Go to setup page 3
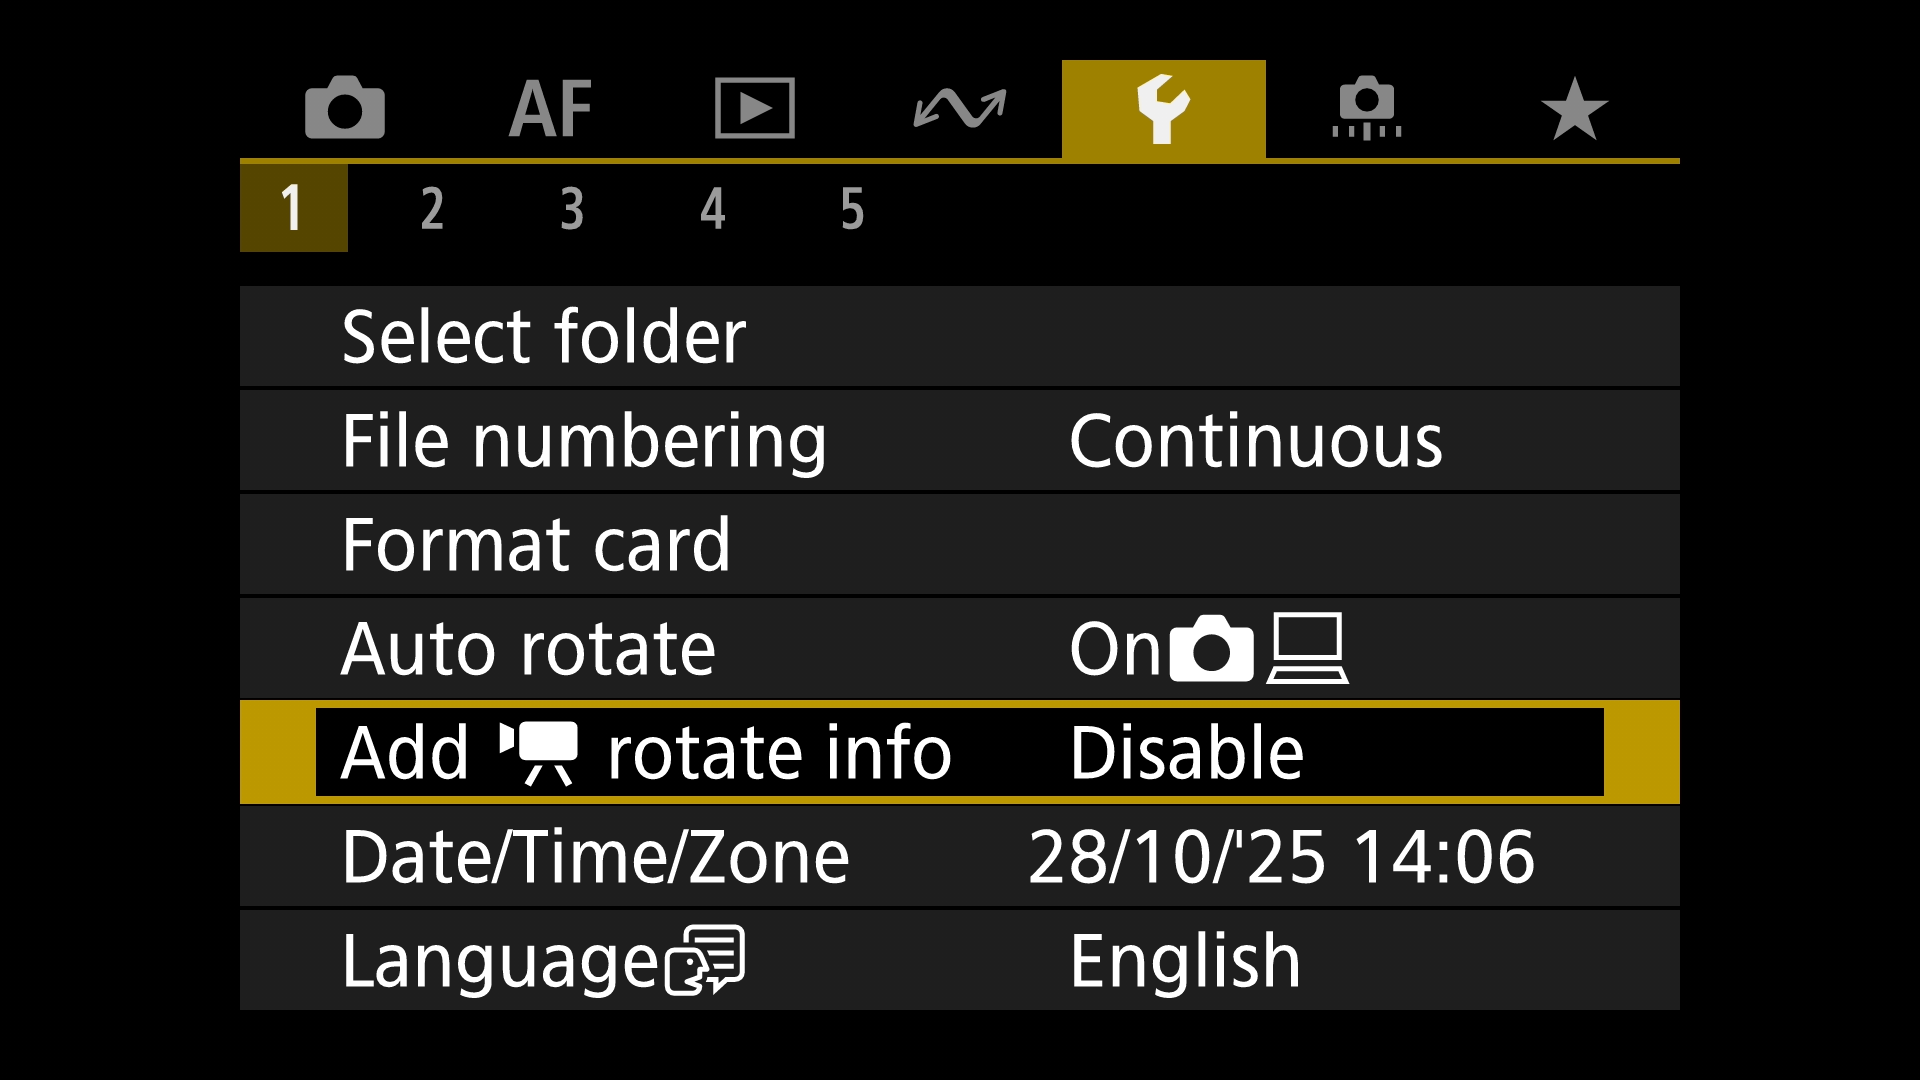 [x=572, y=209]
